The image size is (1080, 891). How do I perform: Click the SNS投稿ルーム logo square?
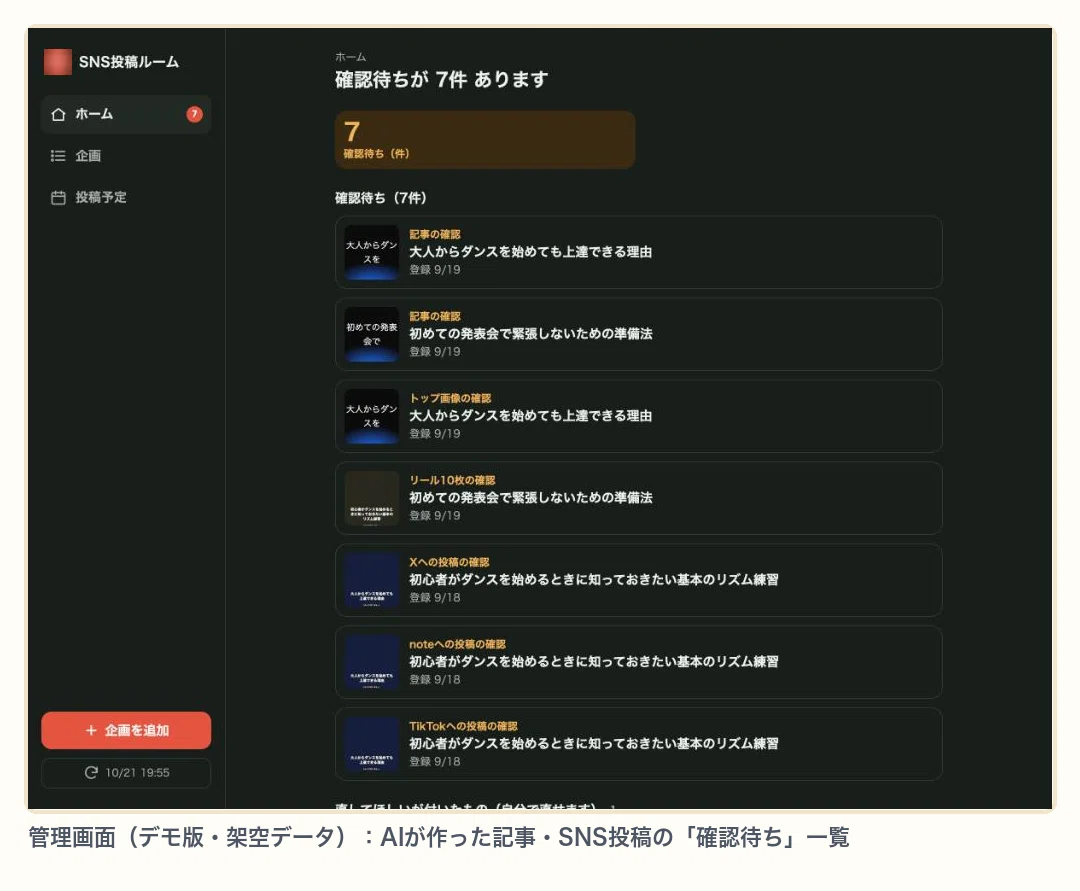coord(57,61)
